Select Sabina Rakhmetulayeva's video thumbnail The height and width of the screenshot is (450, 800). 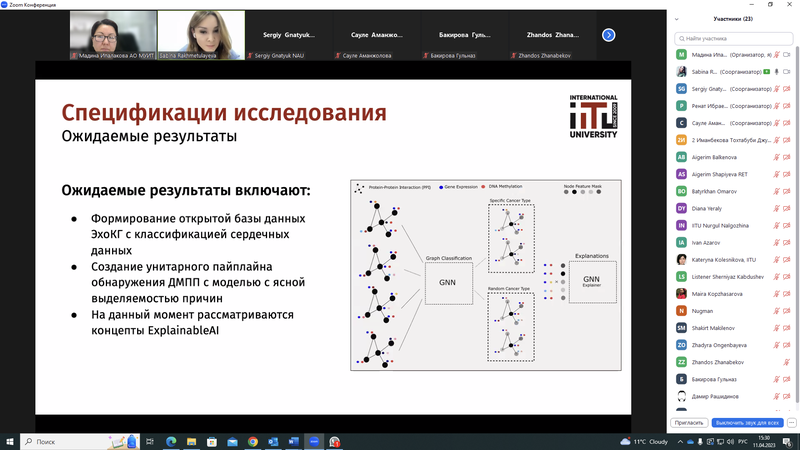point(201,35)
